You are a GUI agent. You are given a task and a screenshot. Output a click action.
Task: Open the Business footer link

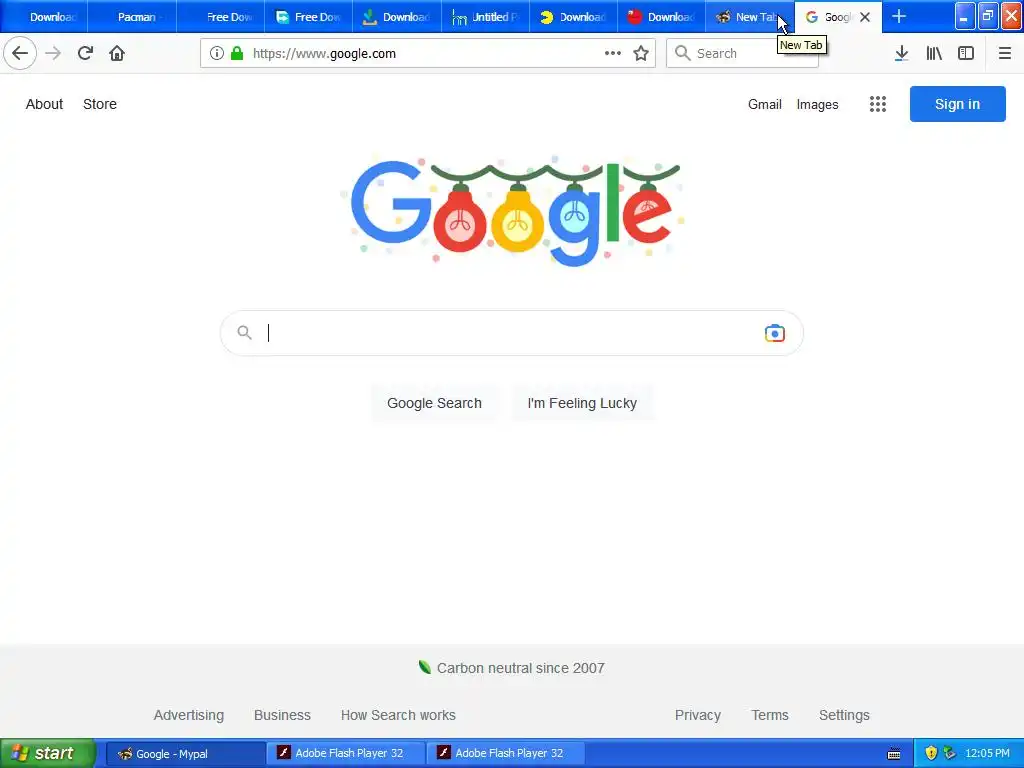[x=282, y=715]
